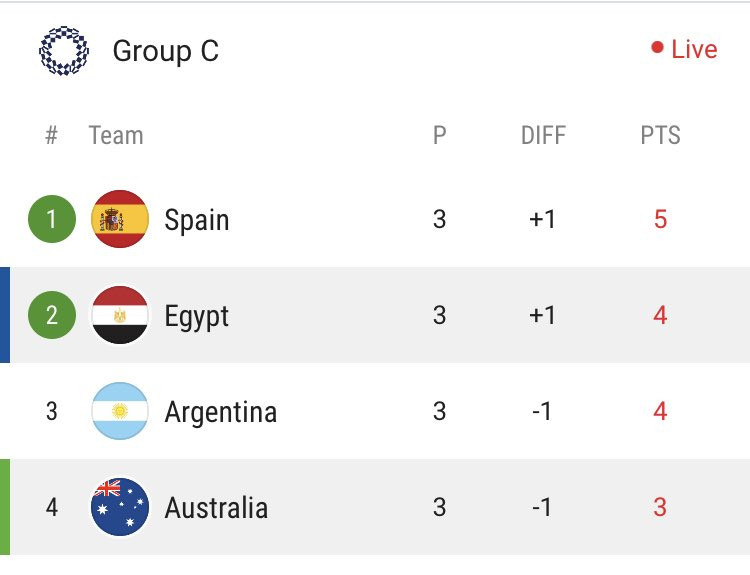Screen dimensions: 750x575
Task: Click the Live status label text
Action: (x=694, y=49)
